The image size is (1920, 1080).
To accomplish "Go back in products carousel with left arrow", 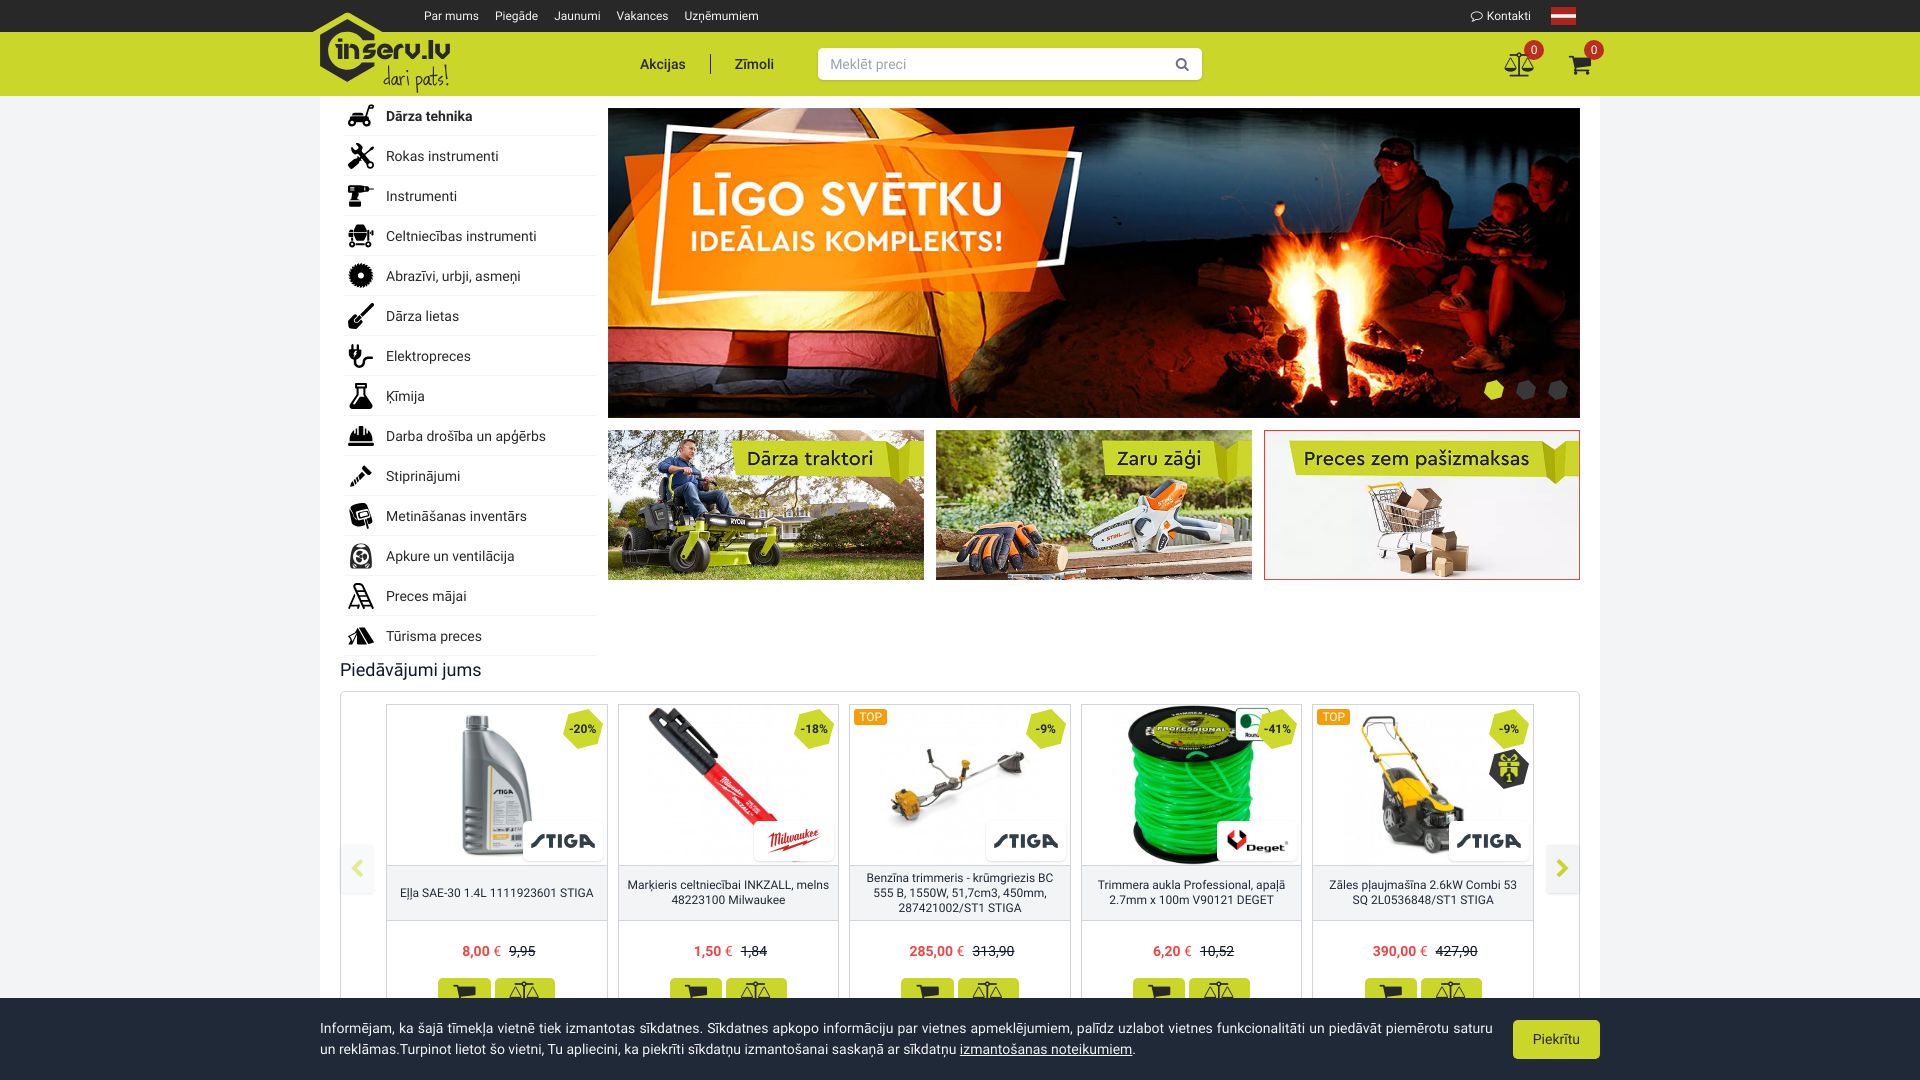I will click(x=357, y=869).
